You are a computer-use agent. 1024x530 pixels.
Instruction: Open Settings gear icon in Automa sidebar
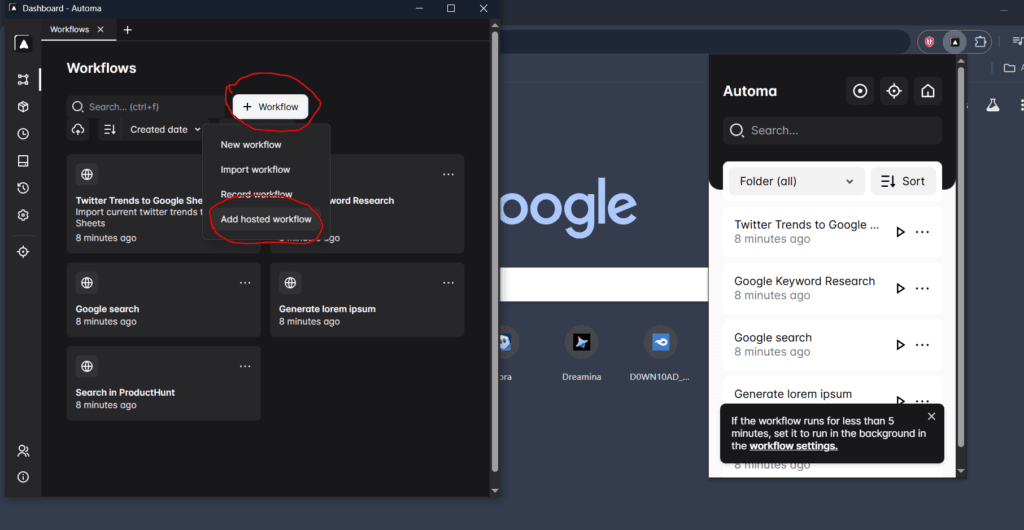(23, 215)
